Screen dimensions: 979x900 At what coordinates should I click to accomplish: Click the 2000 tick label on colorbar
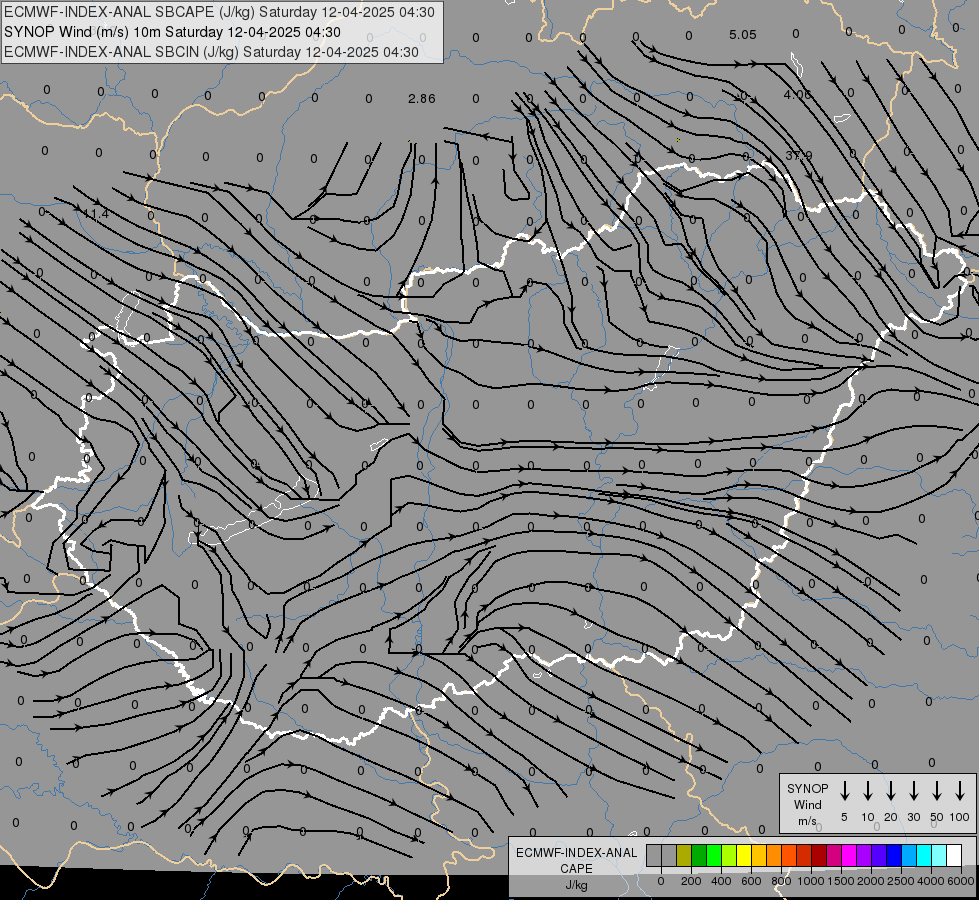click(x=871, y=881)
